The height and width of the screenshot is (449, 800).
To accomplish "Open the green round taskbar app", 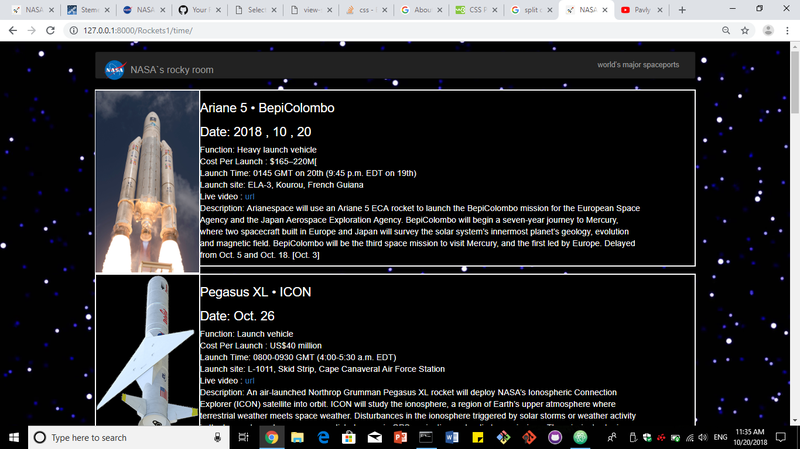I will click(x=580, y=437).
